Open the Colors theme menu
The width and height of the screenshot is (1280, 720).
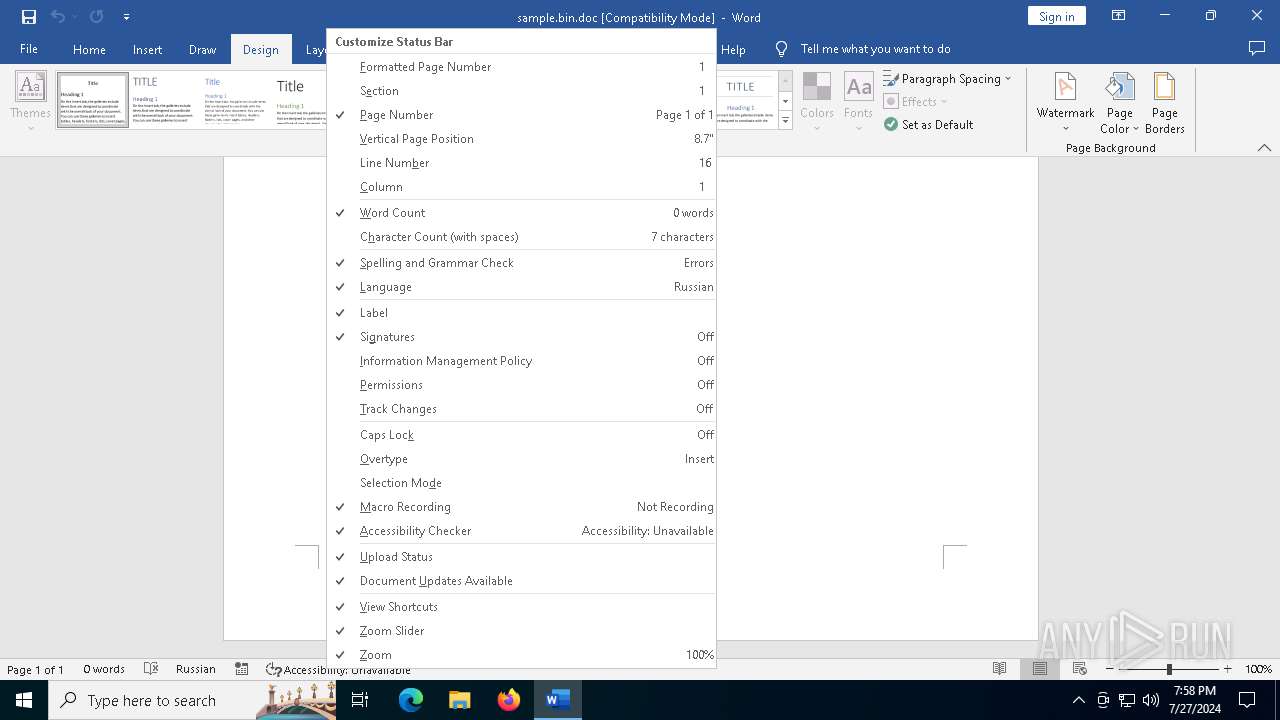tap(817, 102)
